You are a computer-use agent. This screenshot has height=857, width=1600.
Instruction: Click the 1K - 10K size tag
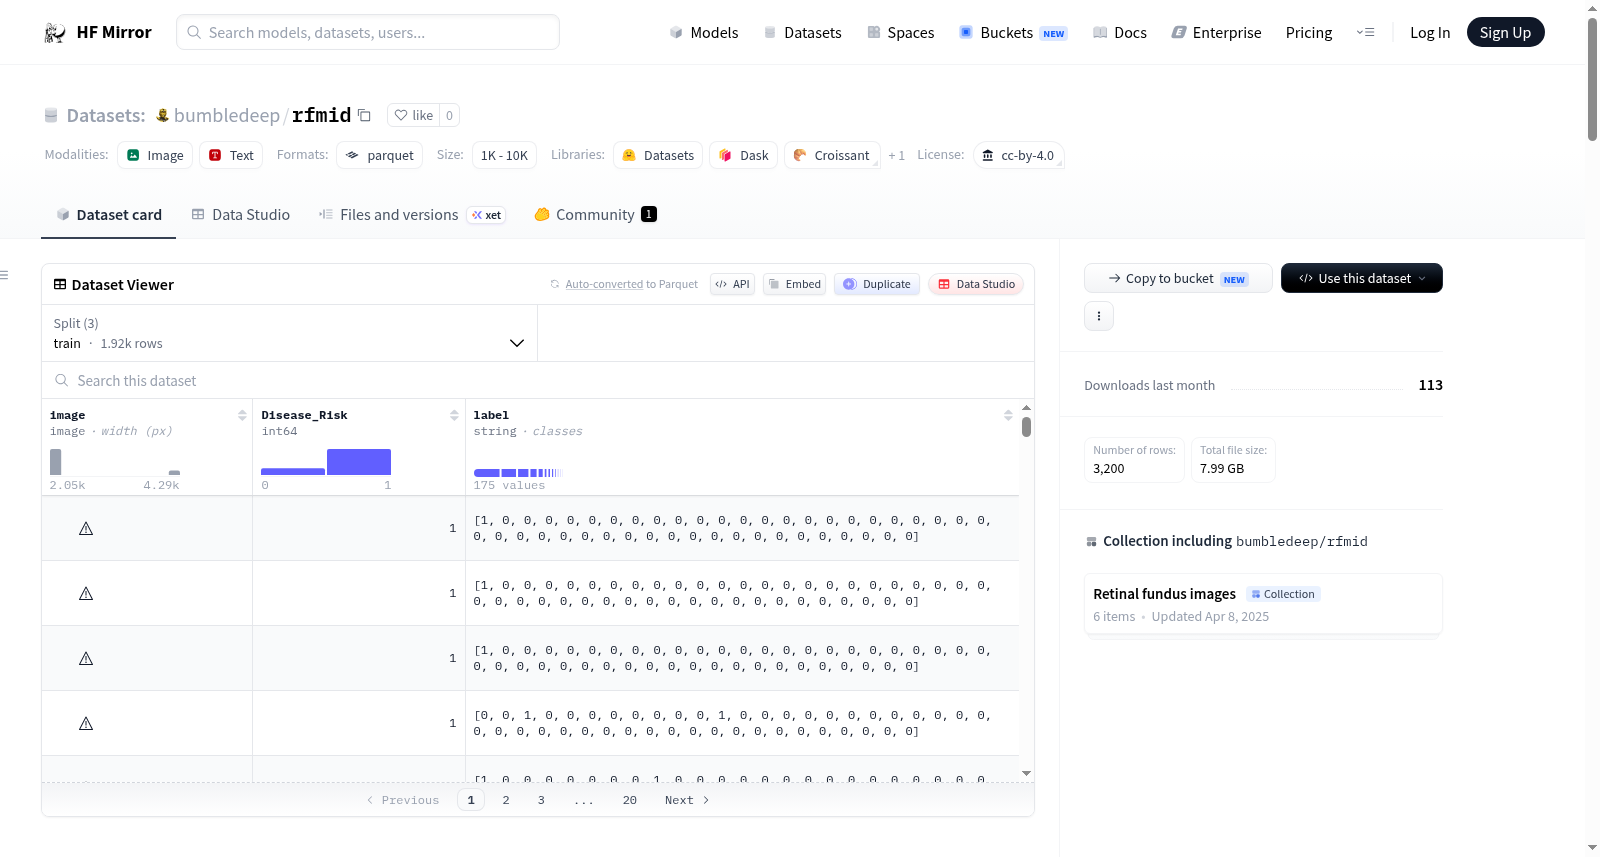[x=504, y=155]
